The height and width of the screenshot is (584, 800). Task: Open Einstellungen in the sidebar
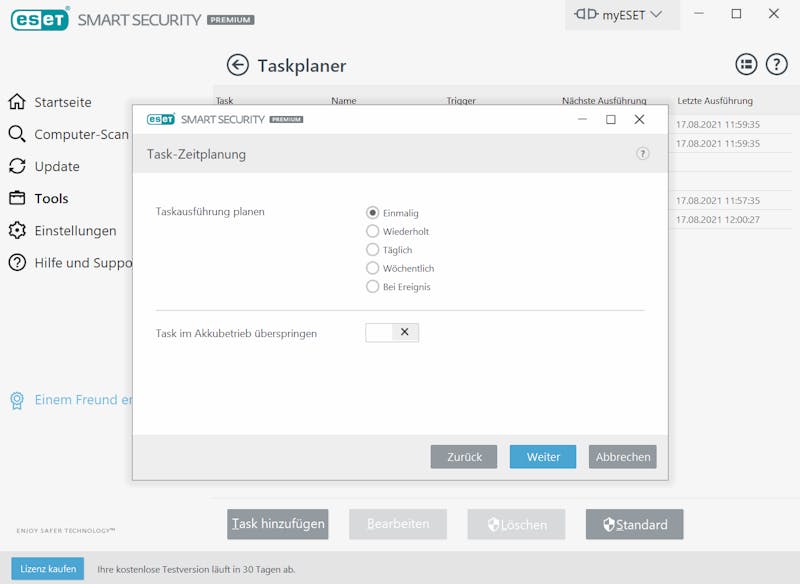tap(76, 231)
